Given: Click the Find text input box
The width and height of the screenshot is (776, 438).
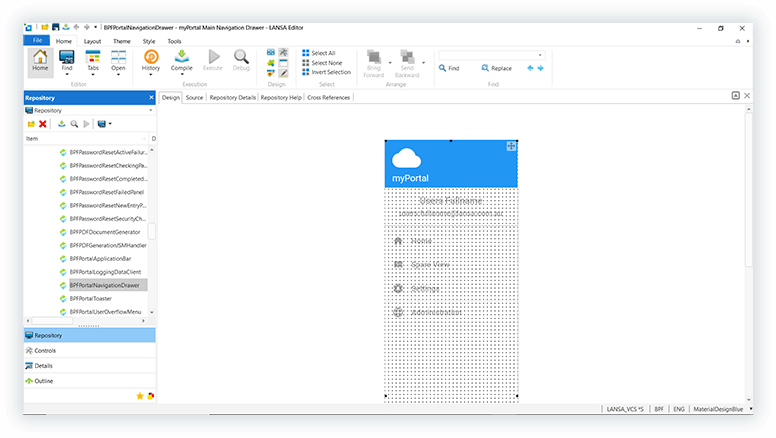Looking at the screenshot, I should 491,55.
